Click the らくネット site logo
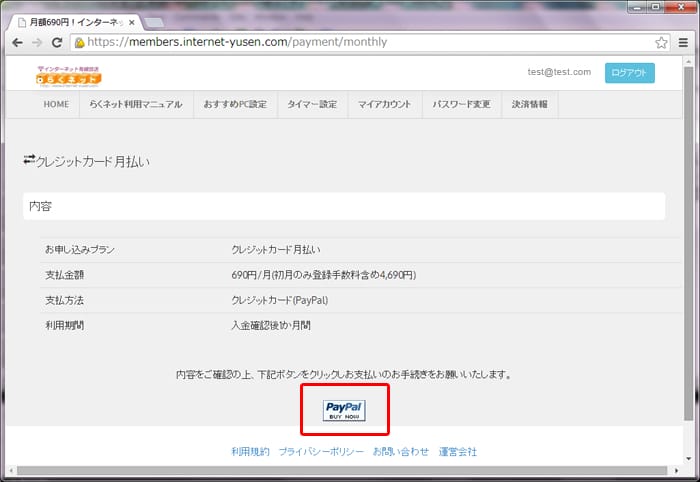The height and width of the screenshot is (482, 700). (69, 75)
